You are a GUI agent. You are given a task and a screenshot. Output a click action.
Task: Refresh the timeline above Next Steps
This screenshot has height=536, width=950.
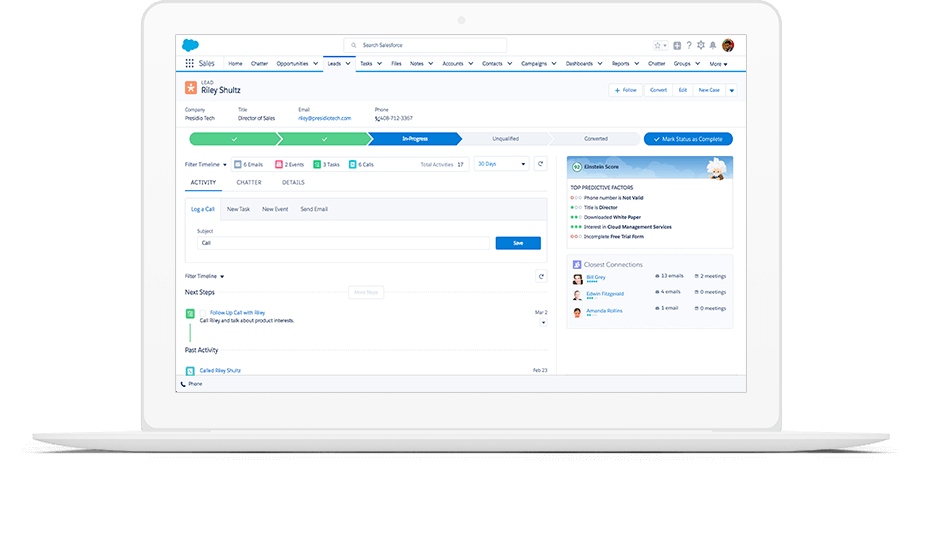(541, 276)
